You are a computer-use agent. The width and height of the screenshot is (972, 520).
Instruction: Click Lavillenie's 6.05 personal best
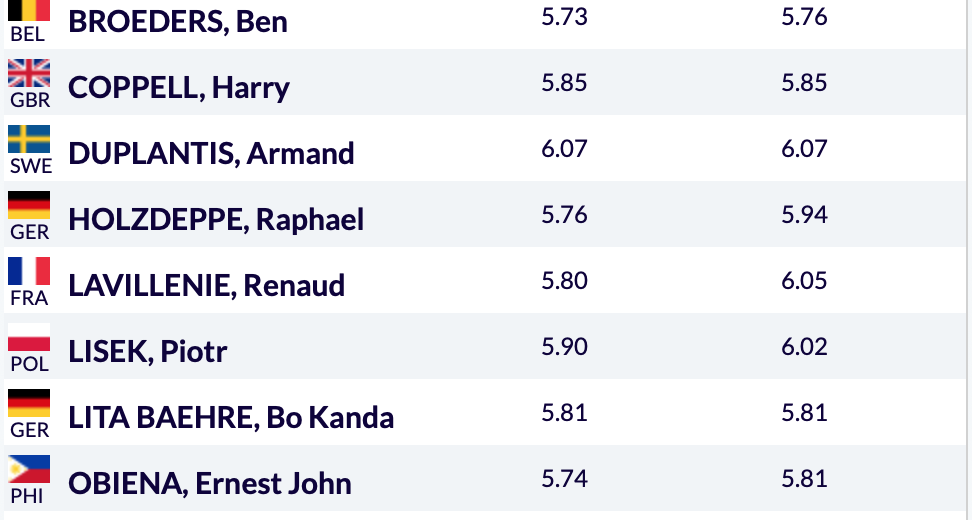tap(804, 281)
